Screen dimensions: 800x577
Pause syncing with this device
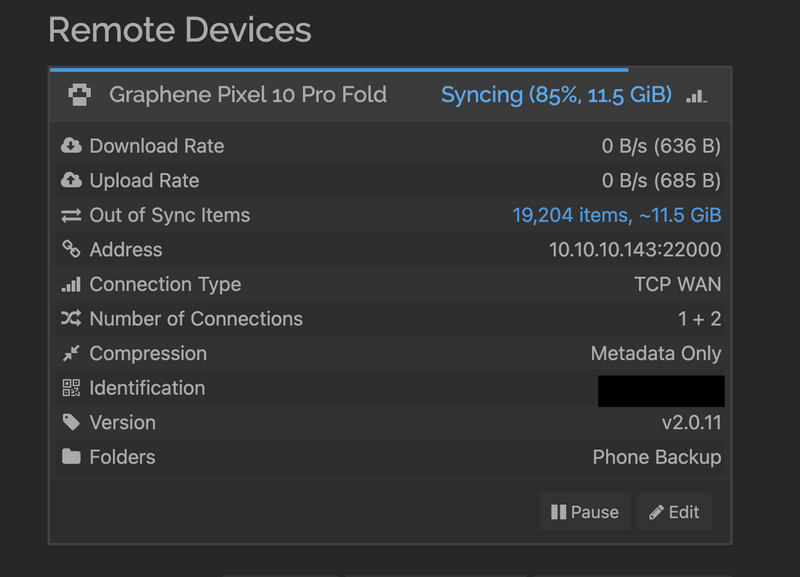585,512
